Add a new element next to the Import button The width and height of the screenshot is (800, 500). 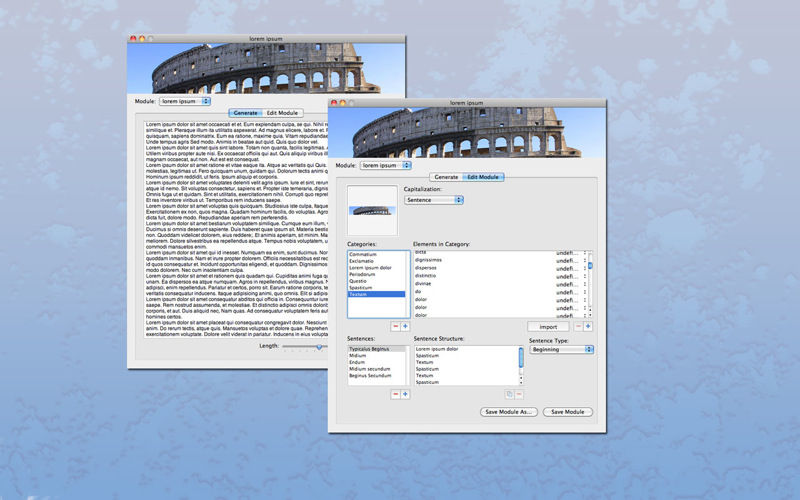pyautogui.click(x=588, y=327)
